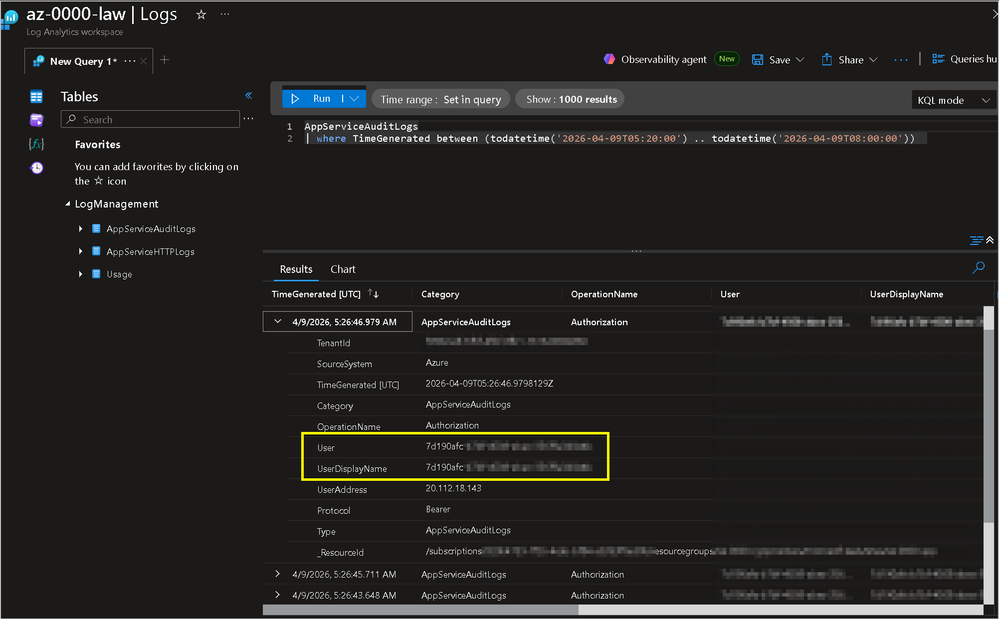Collapse the Tables panel with double chevron
The width and height of the screenshot is (999, 619).
[x=249, y=96]
